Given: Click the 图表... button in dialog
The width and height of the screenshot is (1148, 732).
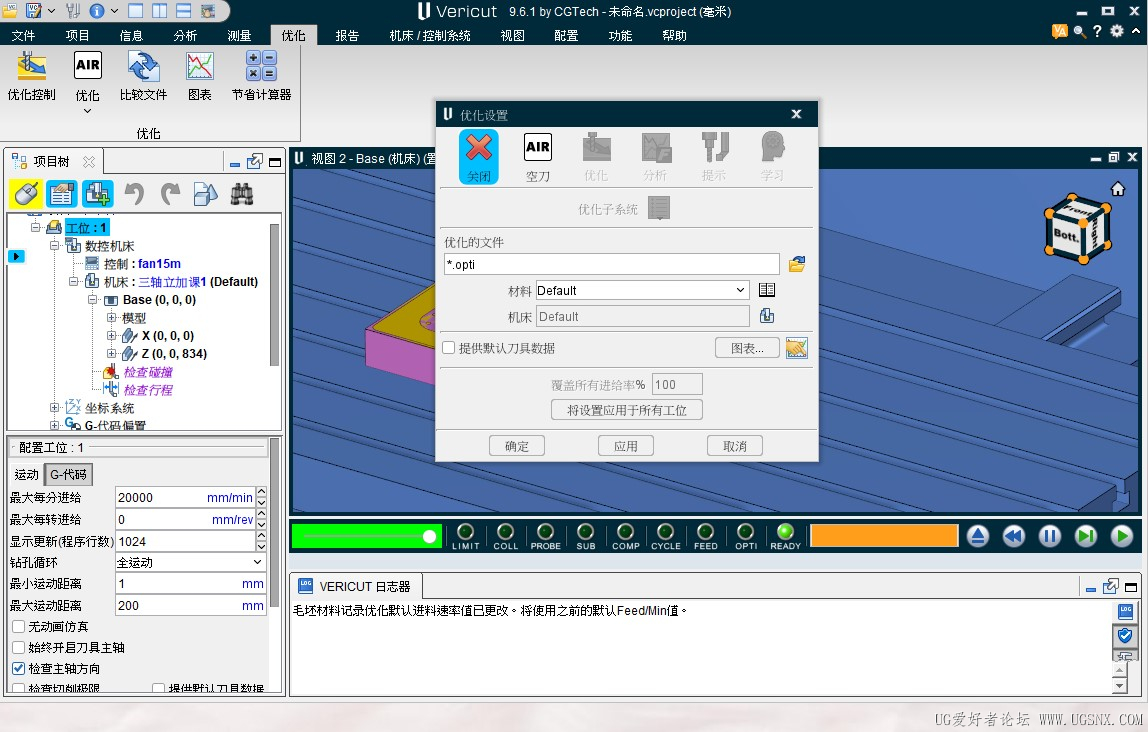Looking at the screenshot, I should (748, 348).
